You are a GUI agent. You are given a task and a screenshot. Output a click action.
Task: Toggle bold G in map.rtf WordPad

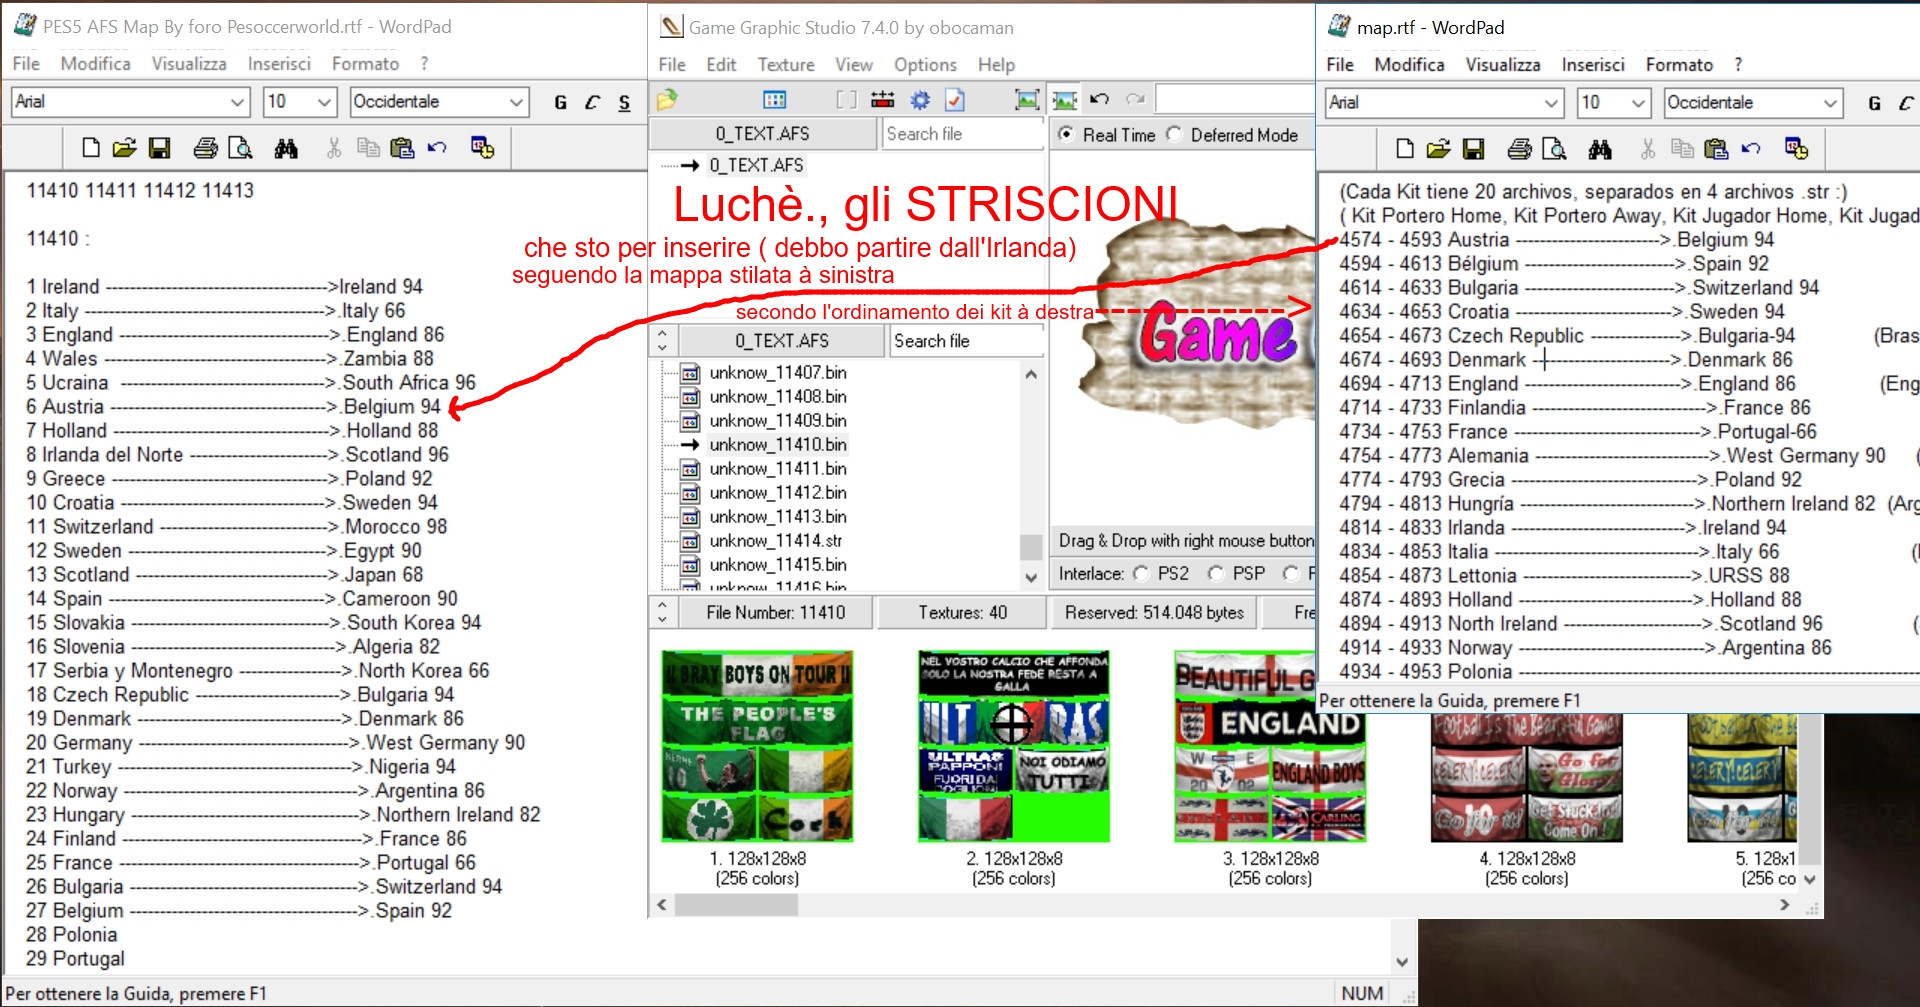click(x=1874, y=103)
